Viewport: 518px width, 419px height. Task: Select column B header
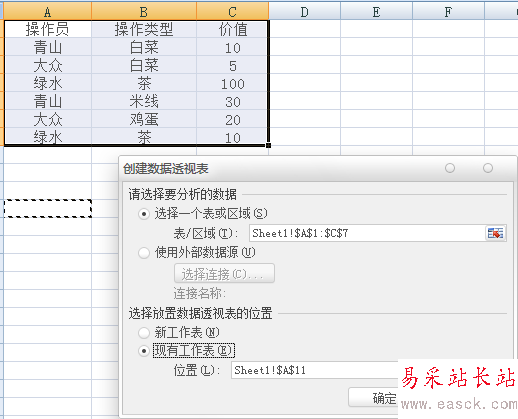point(144,12)
